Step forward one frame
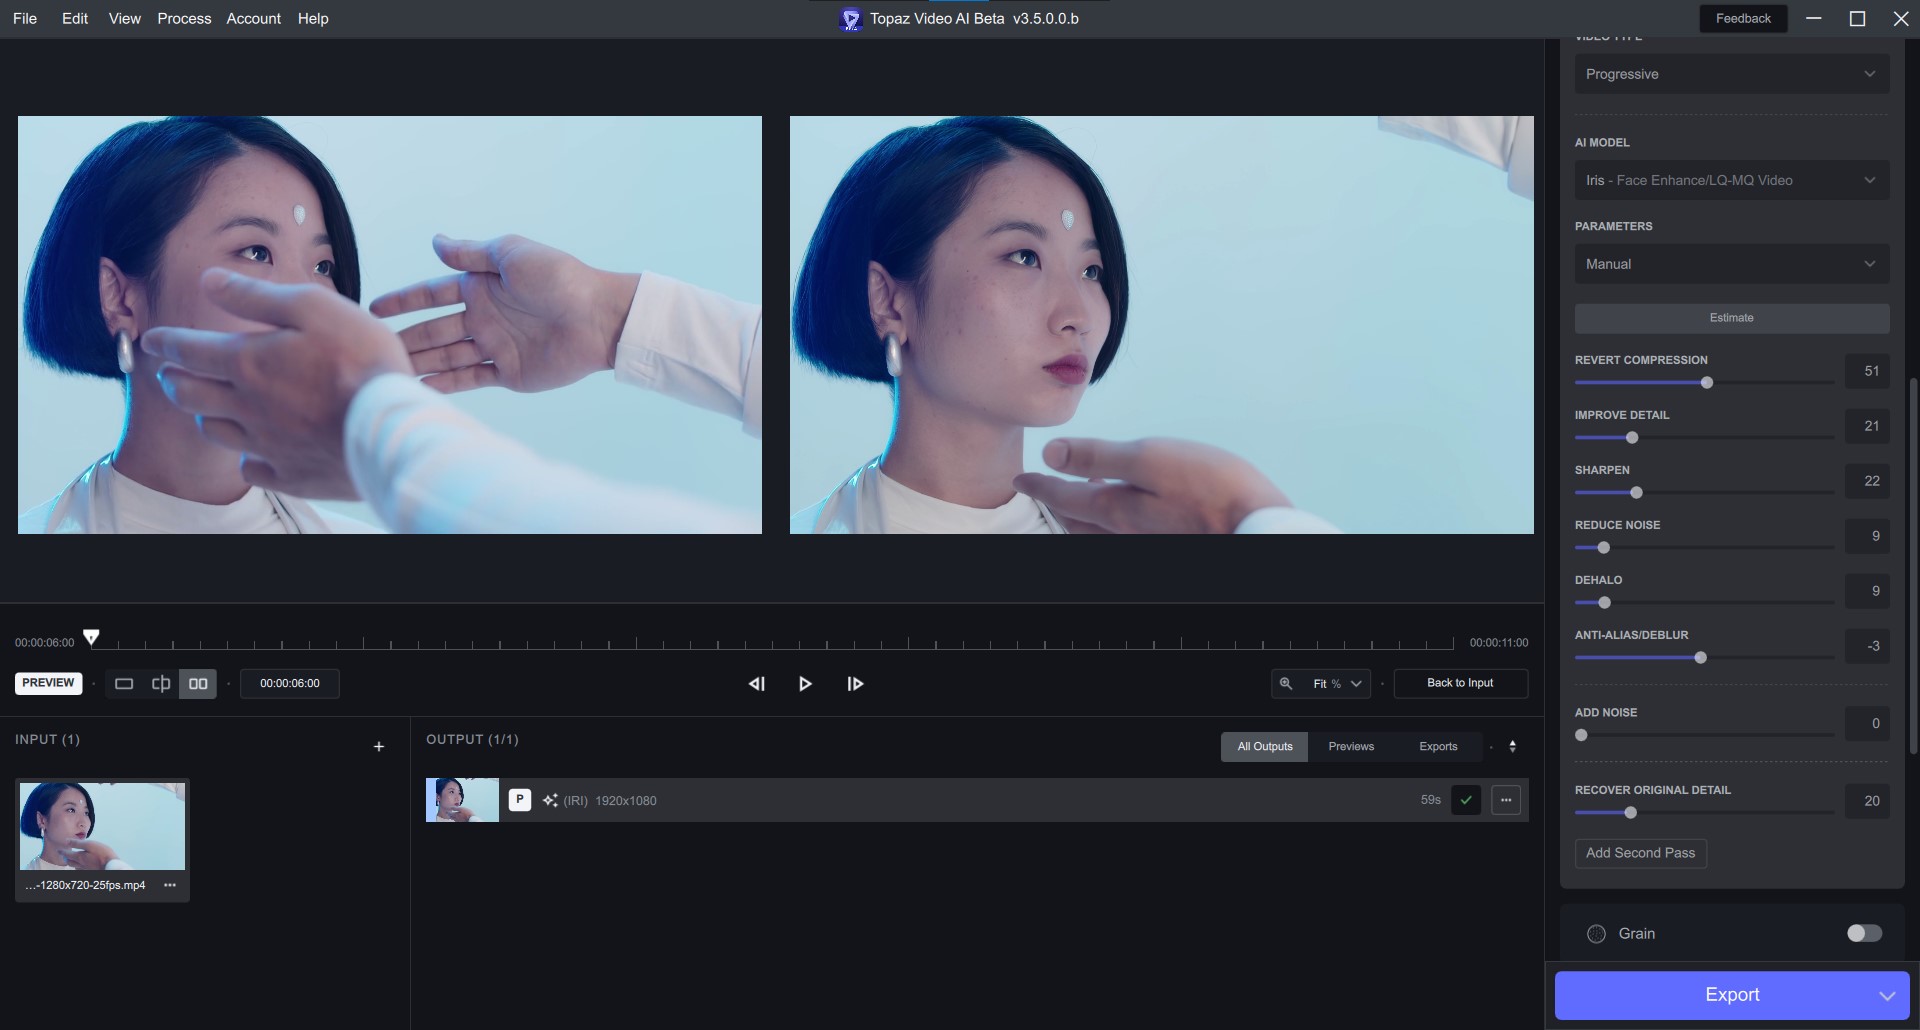 pos(855,684)
